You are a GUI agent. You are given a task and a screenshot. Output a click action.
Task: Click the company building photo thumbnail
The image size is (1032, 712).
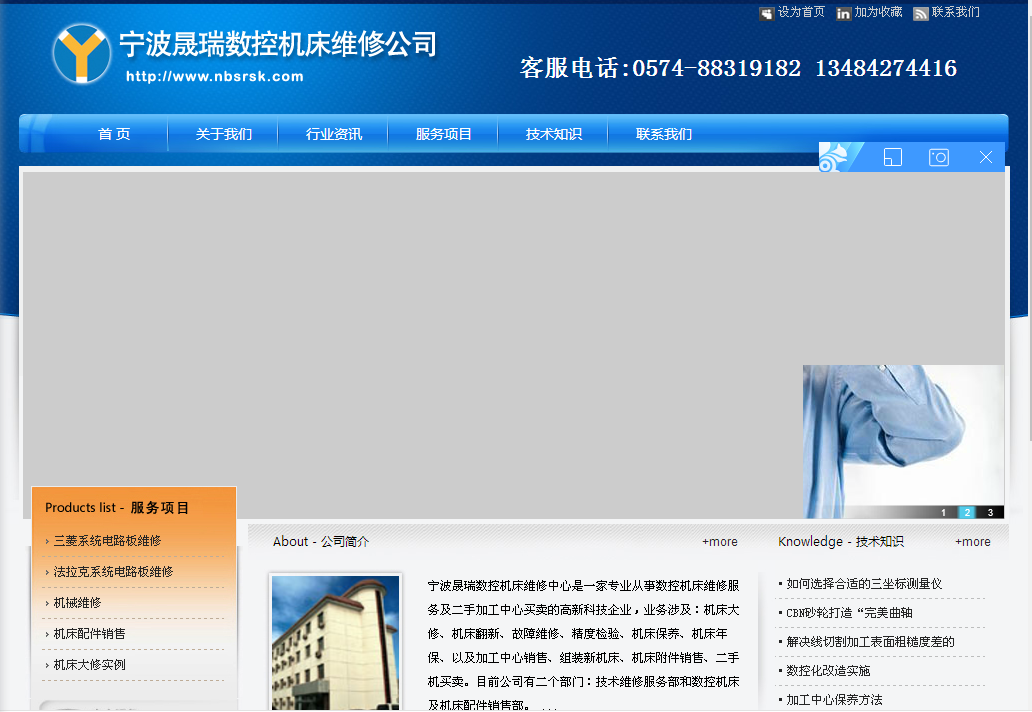(x=335, y=643)
